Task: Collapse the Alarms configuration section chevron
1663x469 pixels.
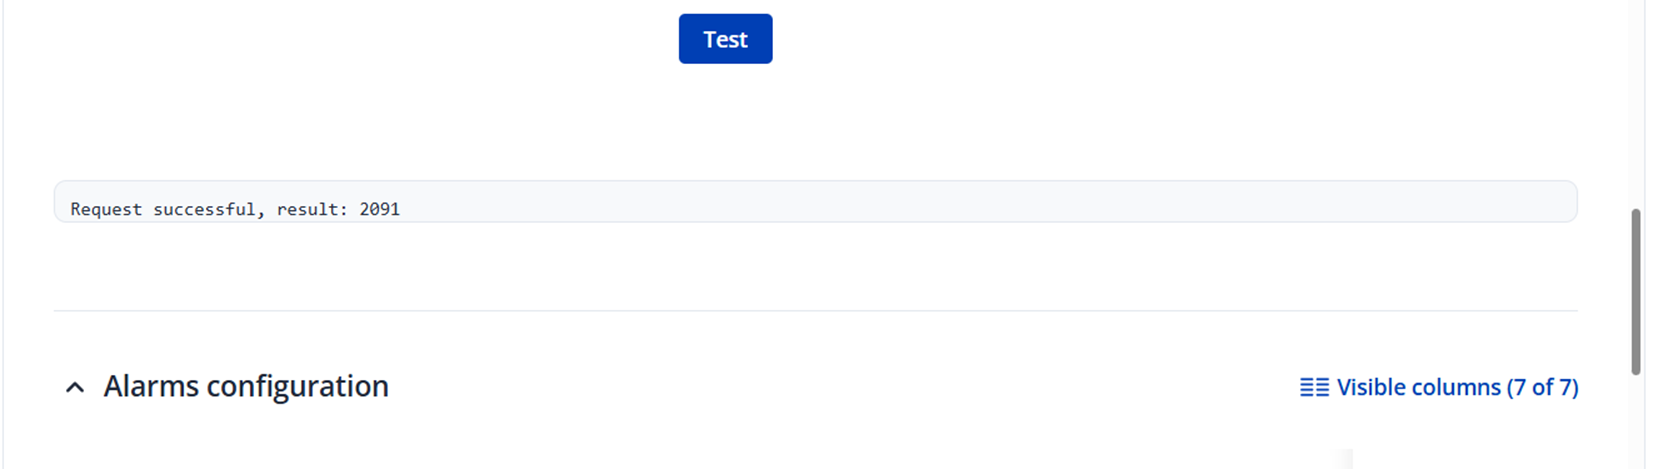Action: tap(75, 387)
